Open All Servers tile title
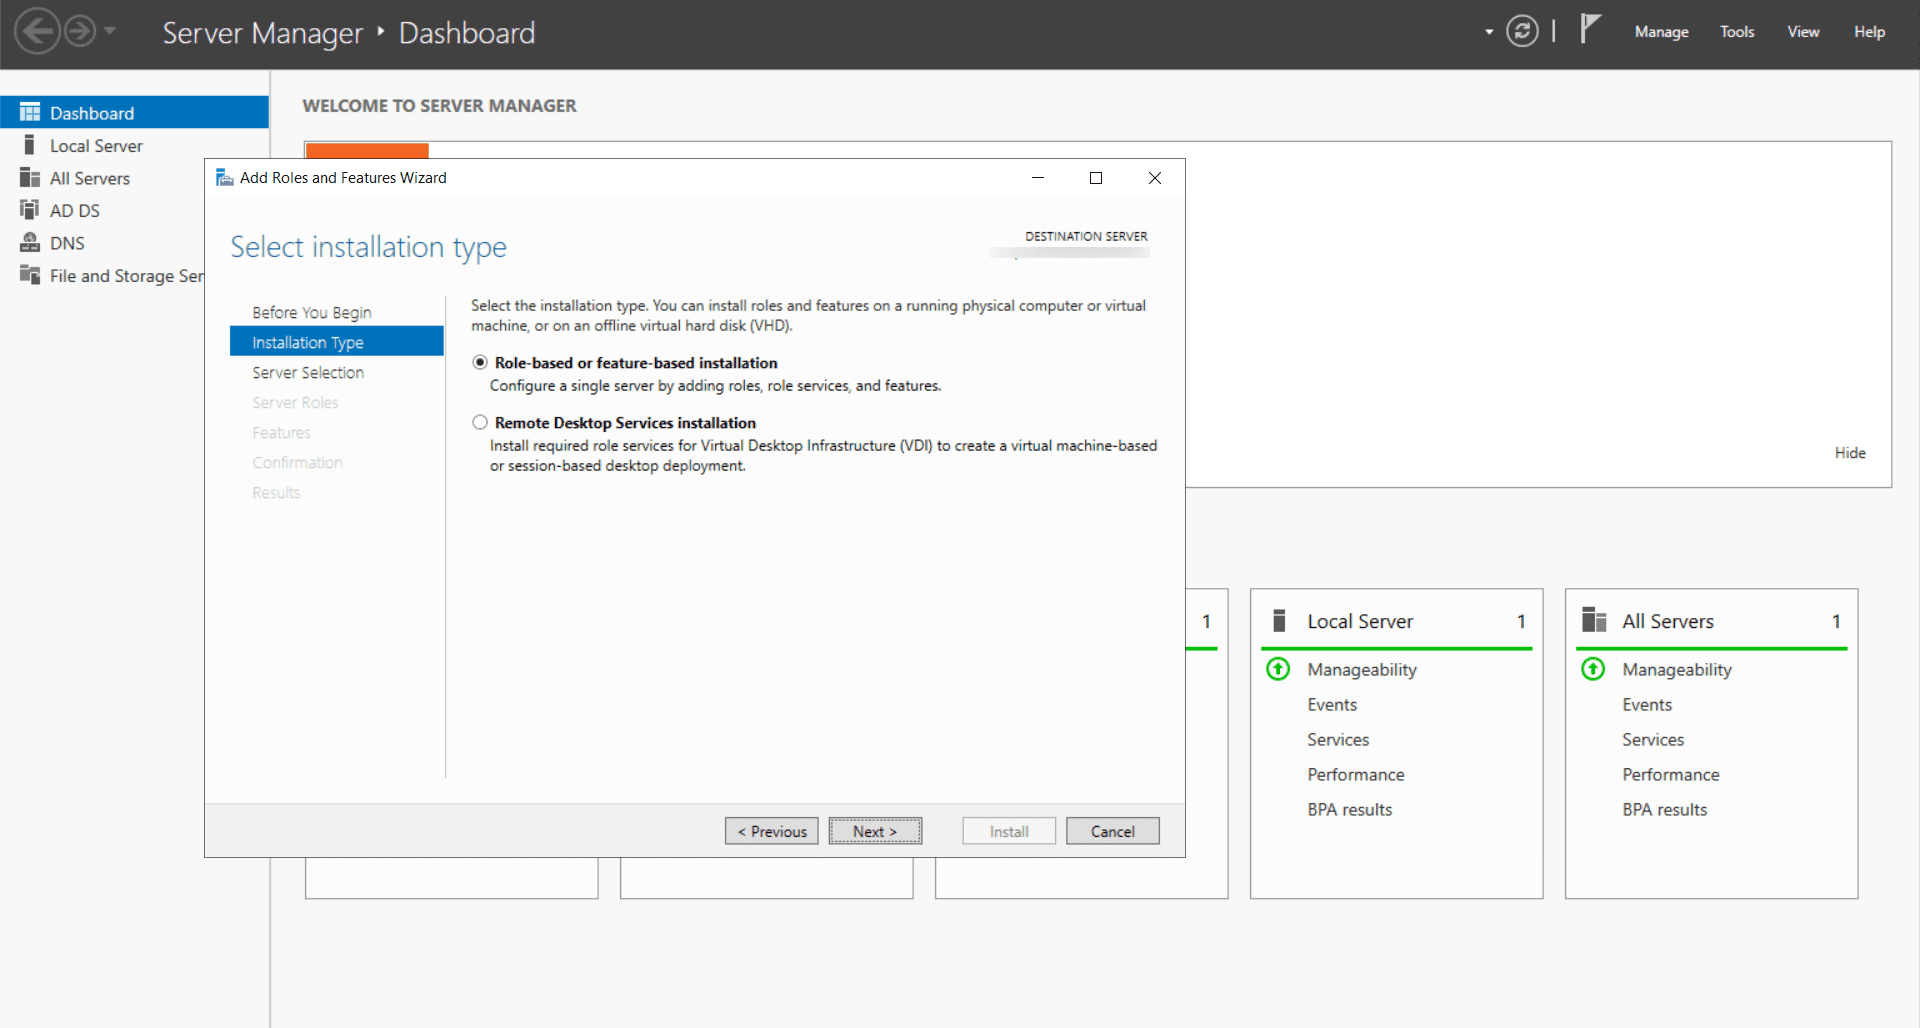This screenshot has width=1920, height=1028. coord(1668,621)
